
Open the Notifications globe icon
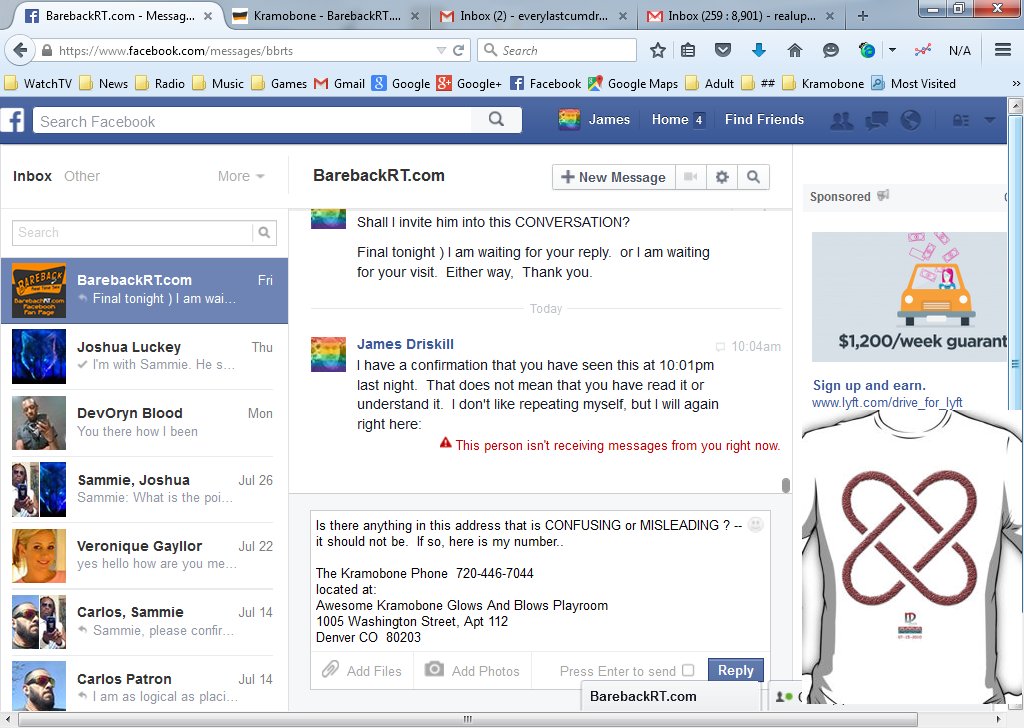910,120
